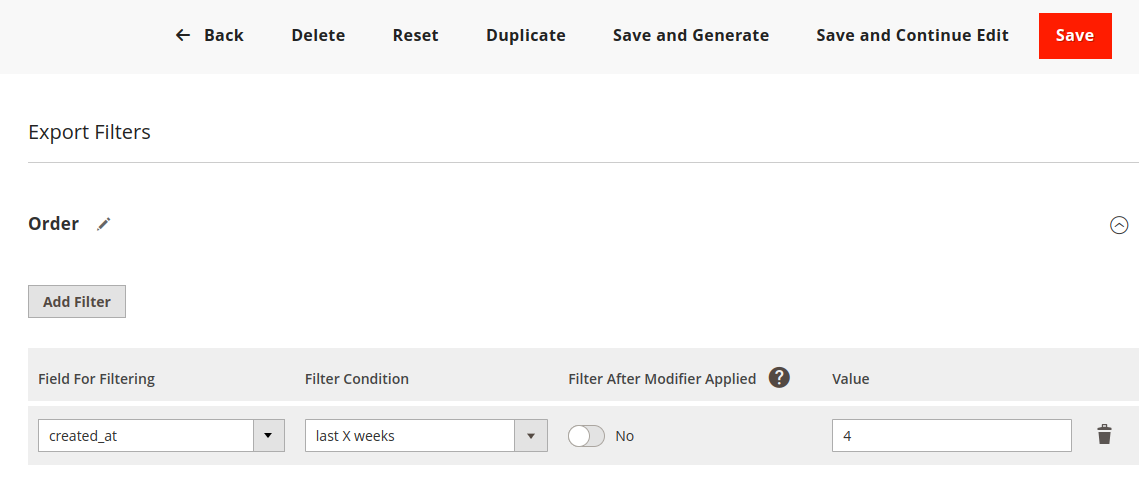Click Duplicate in the action bar

[x=526, y=36]
